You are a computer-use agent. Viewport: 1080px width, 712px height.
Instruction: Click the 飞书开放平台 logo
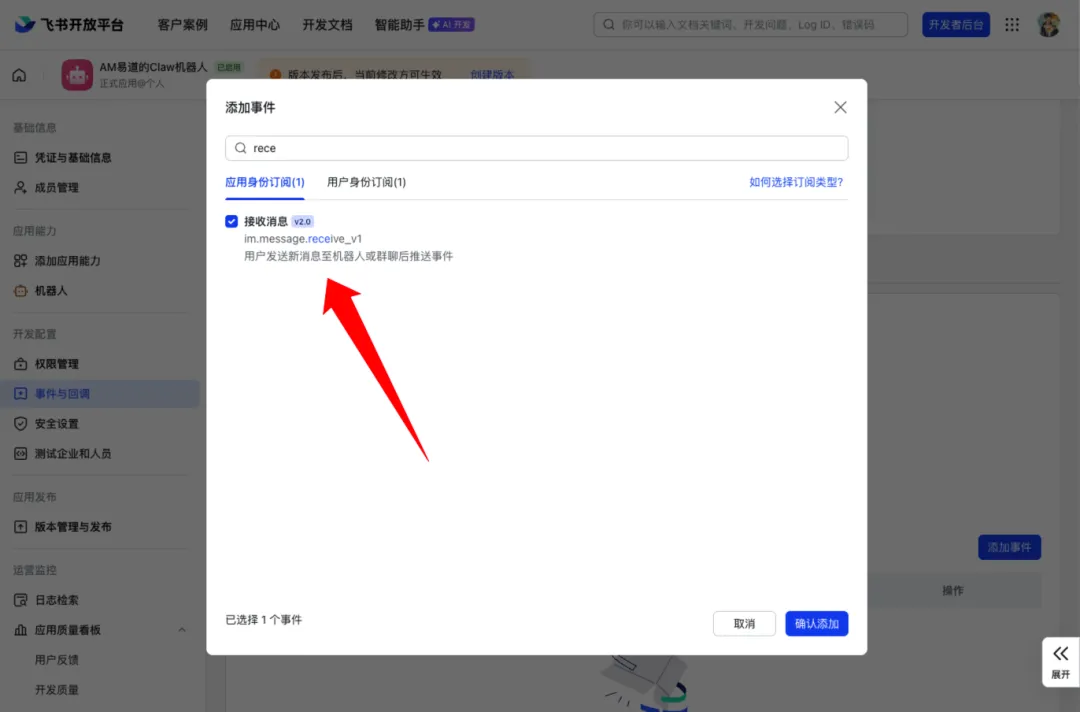pos(69,25)
